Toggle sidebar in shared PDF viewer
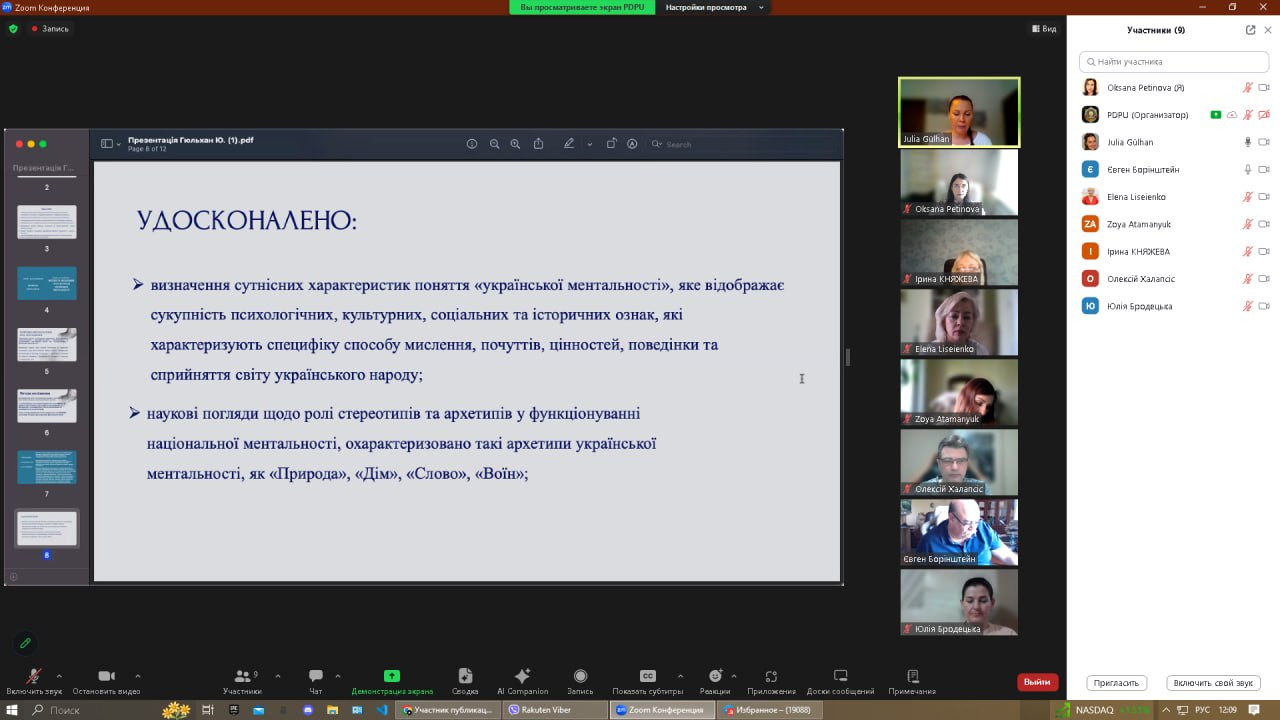This screenshot has width=1280, height=720. [x=107, y=144]
